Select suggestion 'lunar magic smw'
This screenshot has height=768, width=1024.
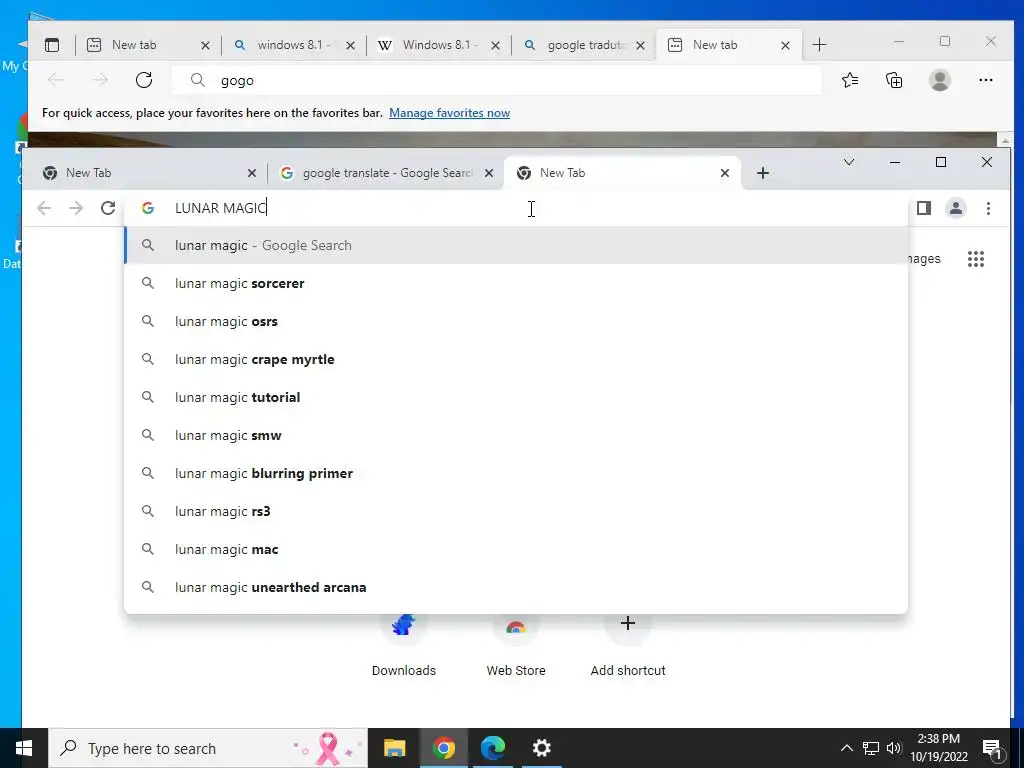(x=516, y=435)
